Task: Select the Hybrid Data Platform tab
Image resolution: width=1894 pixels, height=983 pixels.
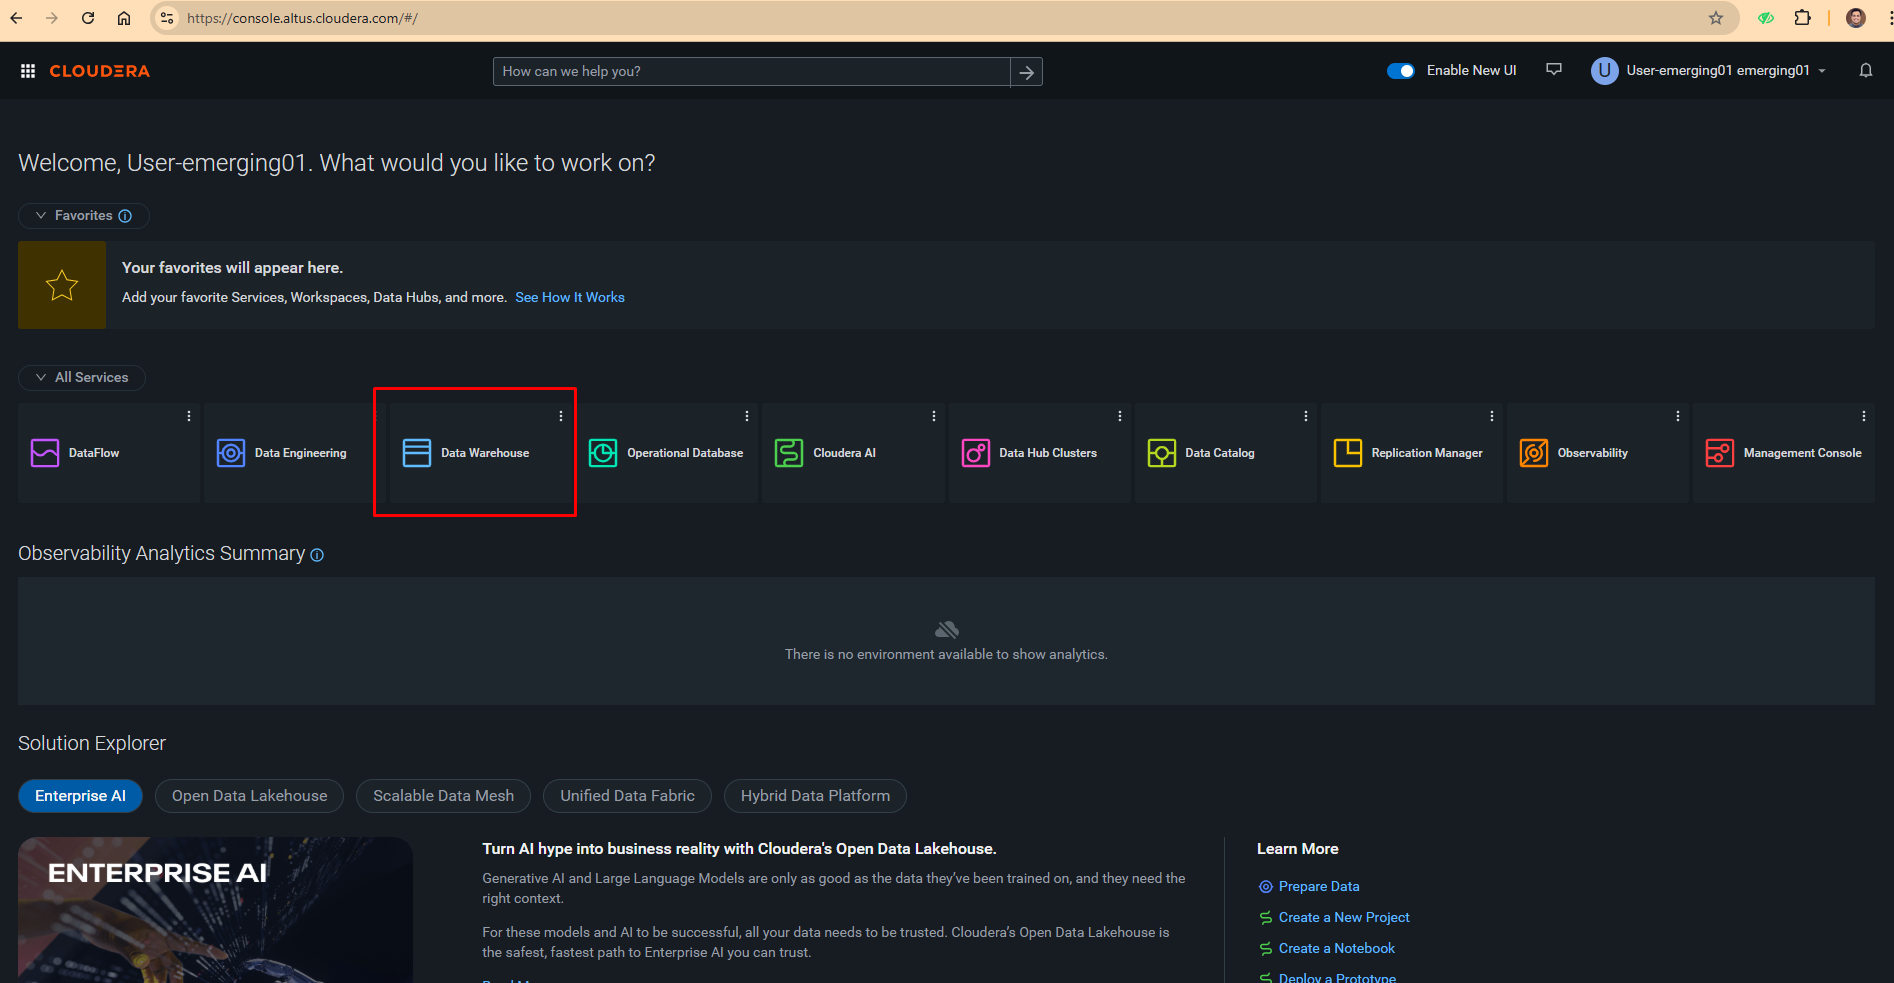Action: 815,796
